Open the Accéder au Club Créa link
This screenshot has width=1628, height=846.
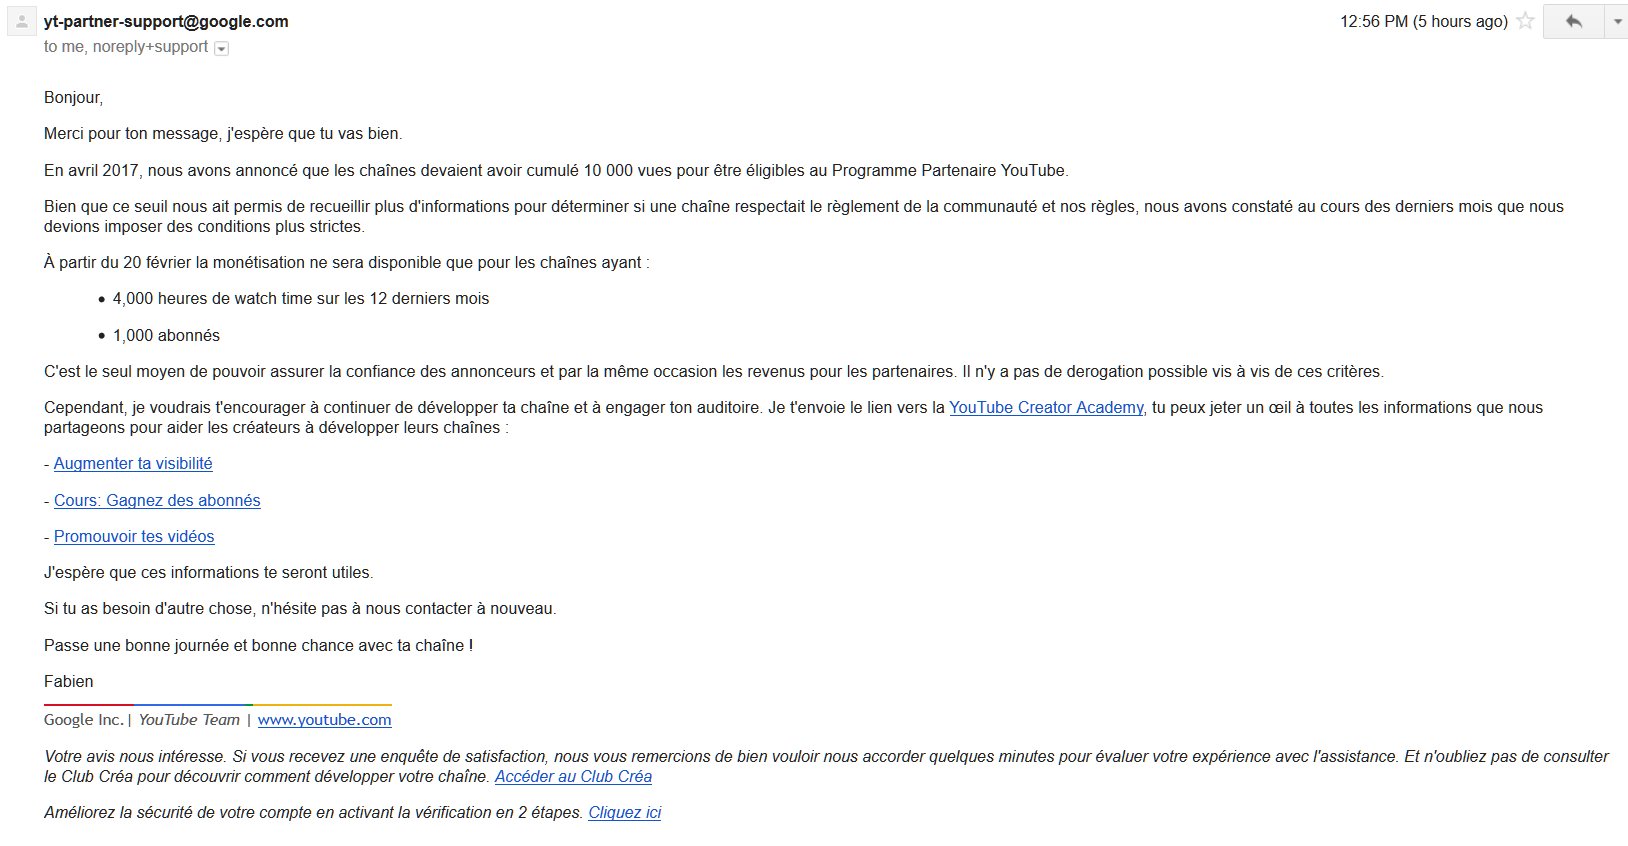pos(573,776)
